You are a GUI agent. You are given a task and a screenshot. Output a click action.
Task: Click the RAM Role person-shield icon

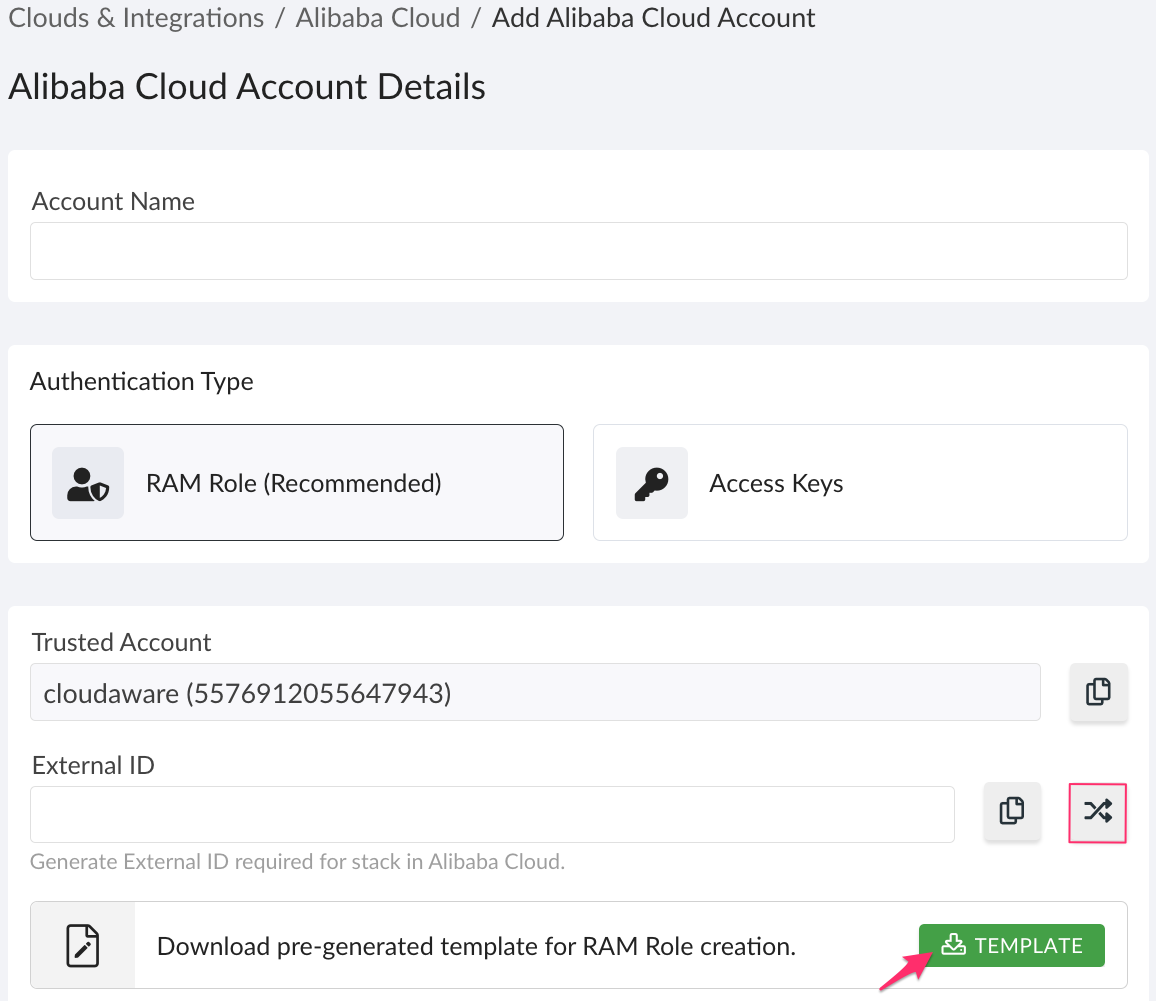tap(88, 483)
